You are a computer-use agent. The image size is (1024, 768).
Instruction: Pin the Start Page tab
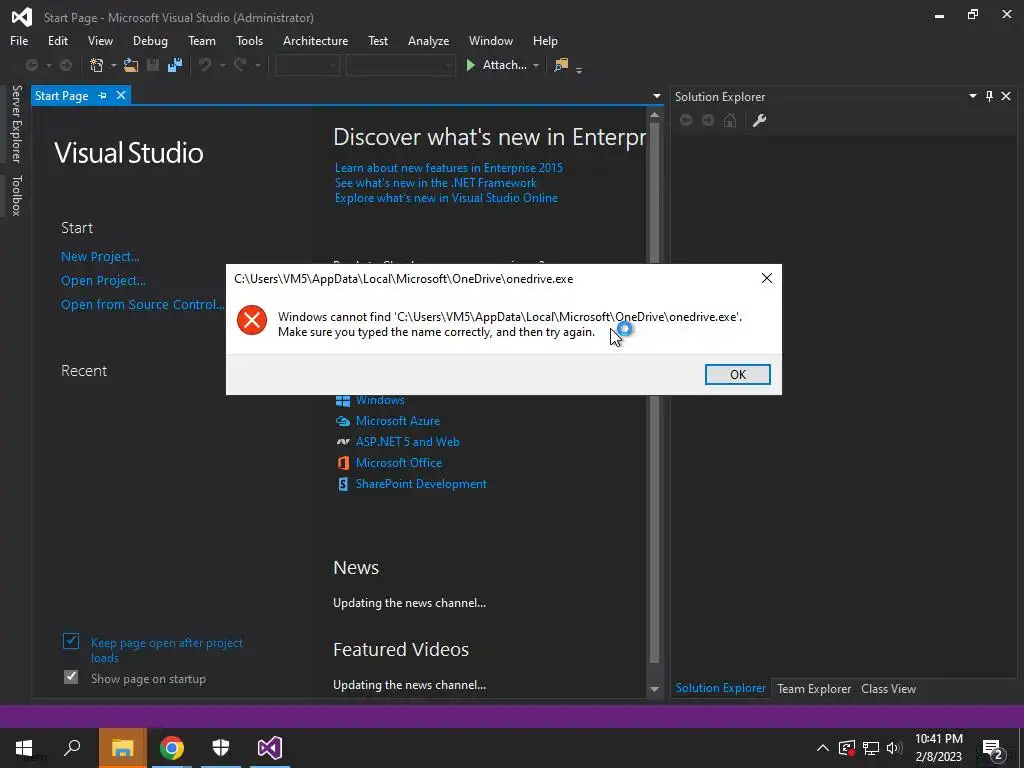pyautogui.click(x=103, y=95)
